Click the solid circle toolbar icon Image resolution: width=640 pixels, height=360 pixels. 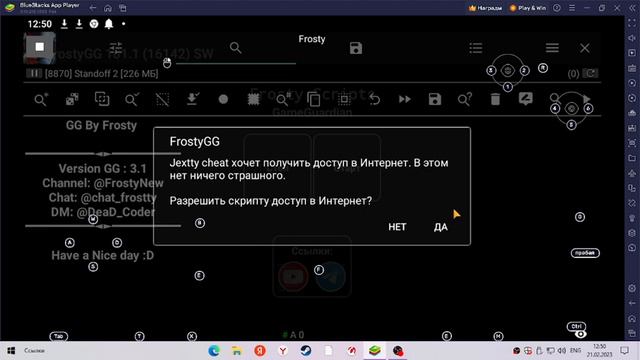(223, 99)
